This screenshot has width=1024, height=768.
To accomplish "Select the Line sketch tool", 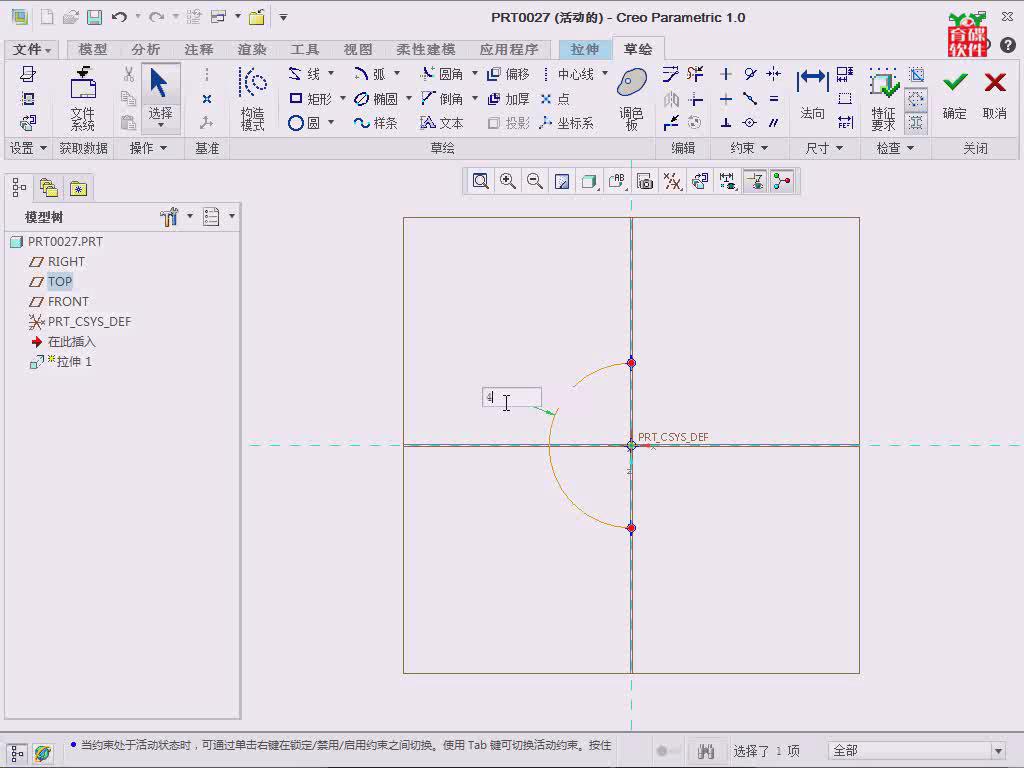I will click(304, 74).
